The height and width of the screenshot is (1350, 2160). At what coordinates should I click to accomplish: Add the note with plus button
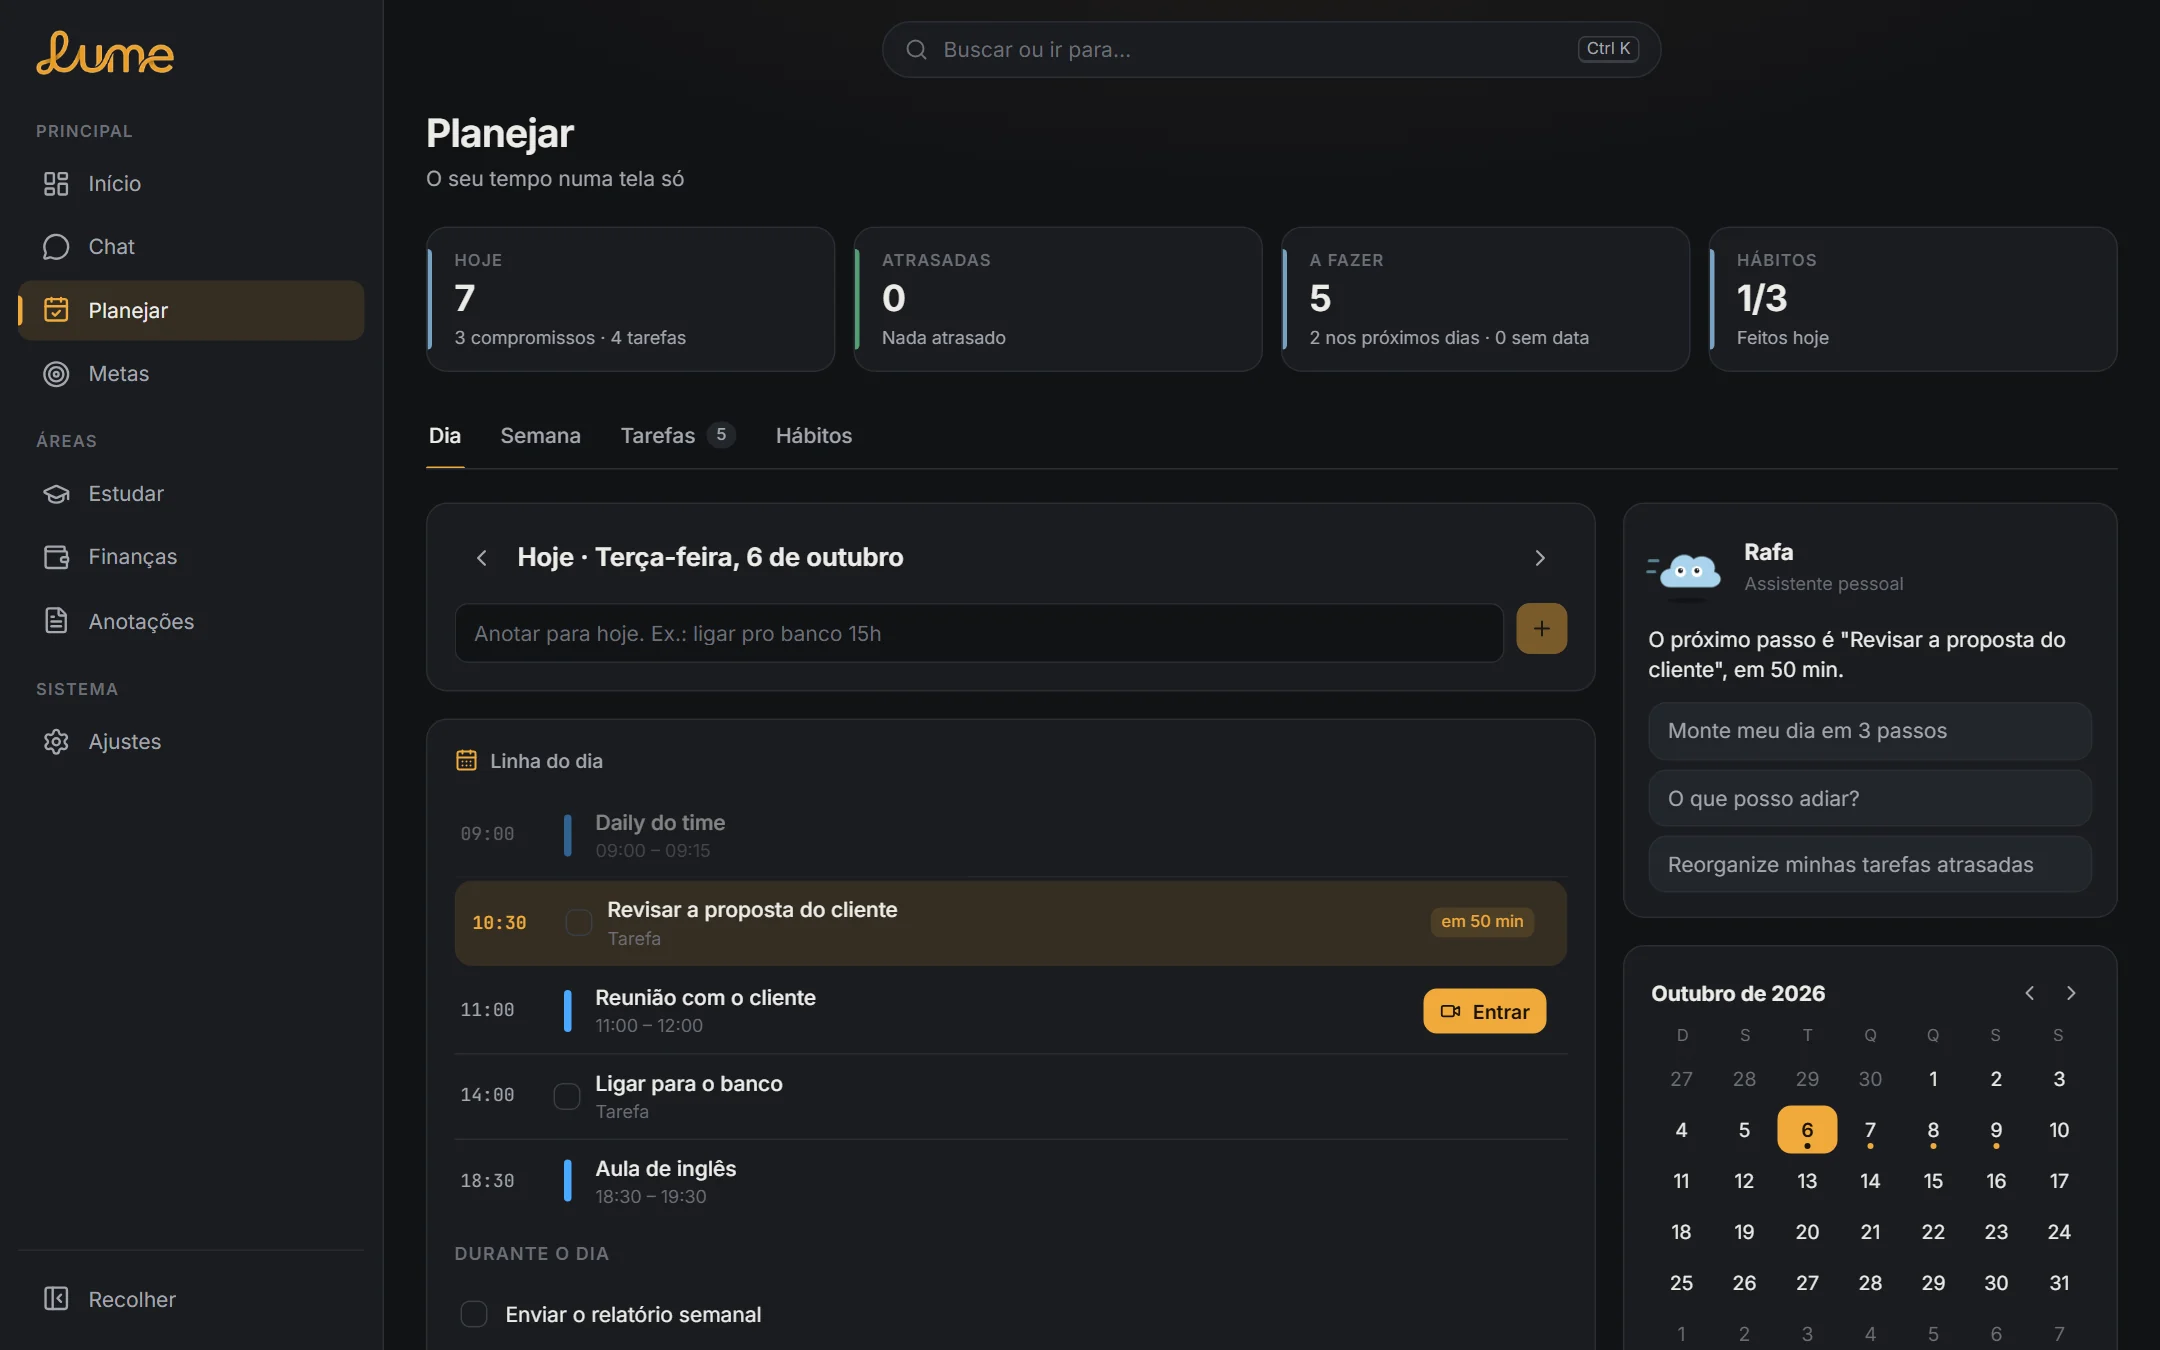pos(1541,629)
